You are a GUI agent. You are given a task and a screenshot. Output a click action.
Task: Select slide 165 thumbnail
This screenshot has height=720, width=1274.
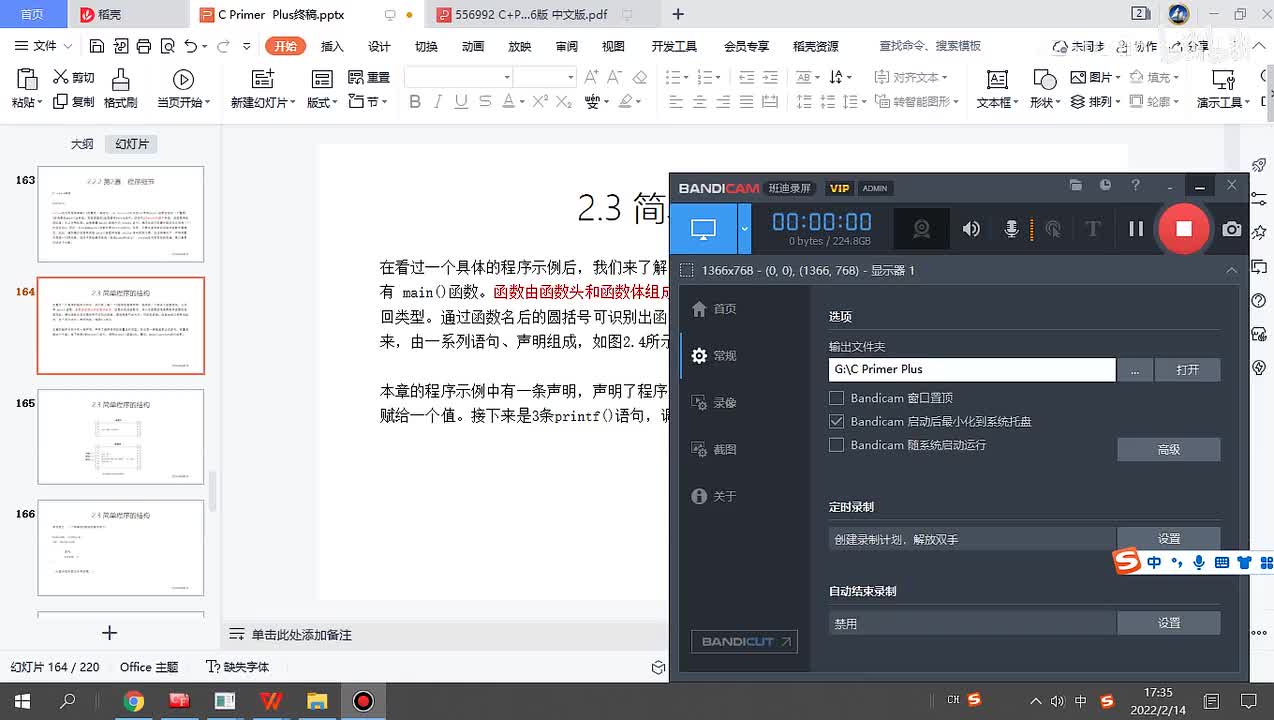[x=121, y=437]
